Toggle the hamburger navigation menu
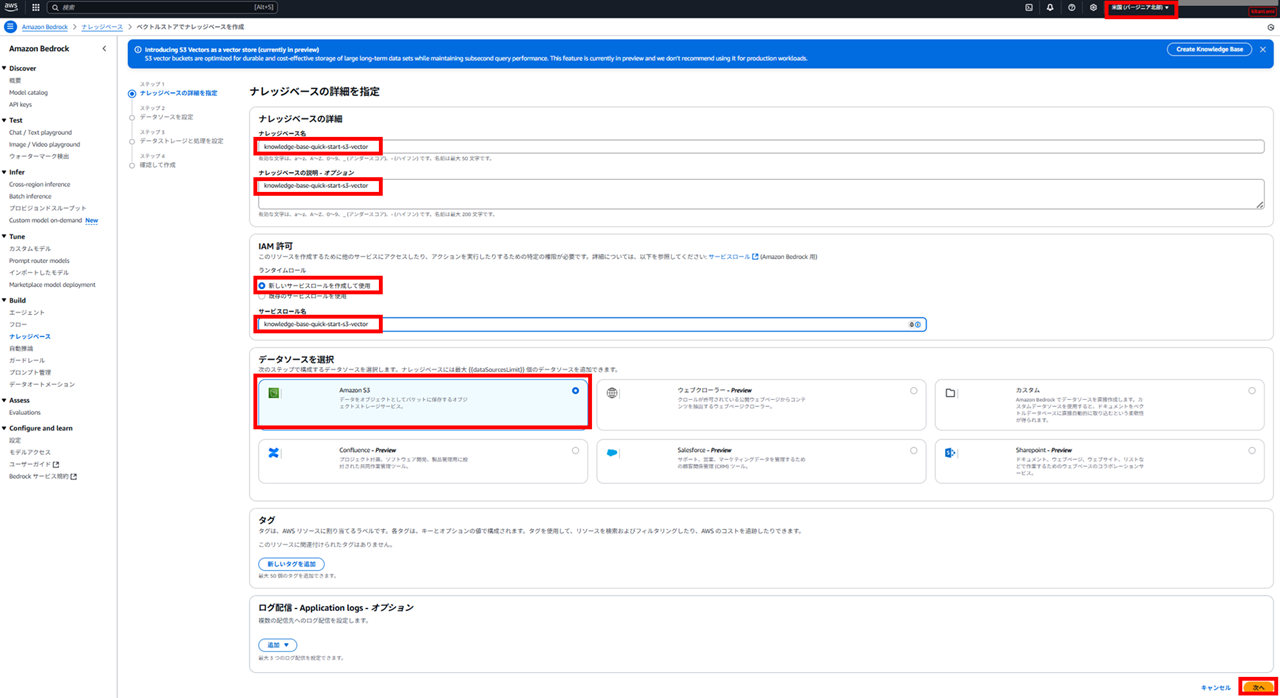The height and width of the screenshot is (698, 1280). point(10,27)
